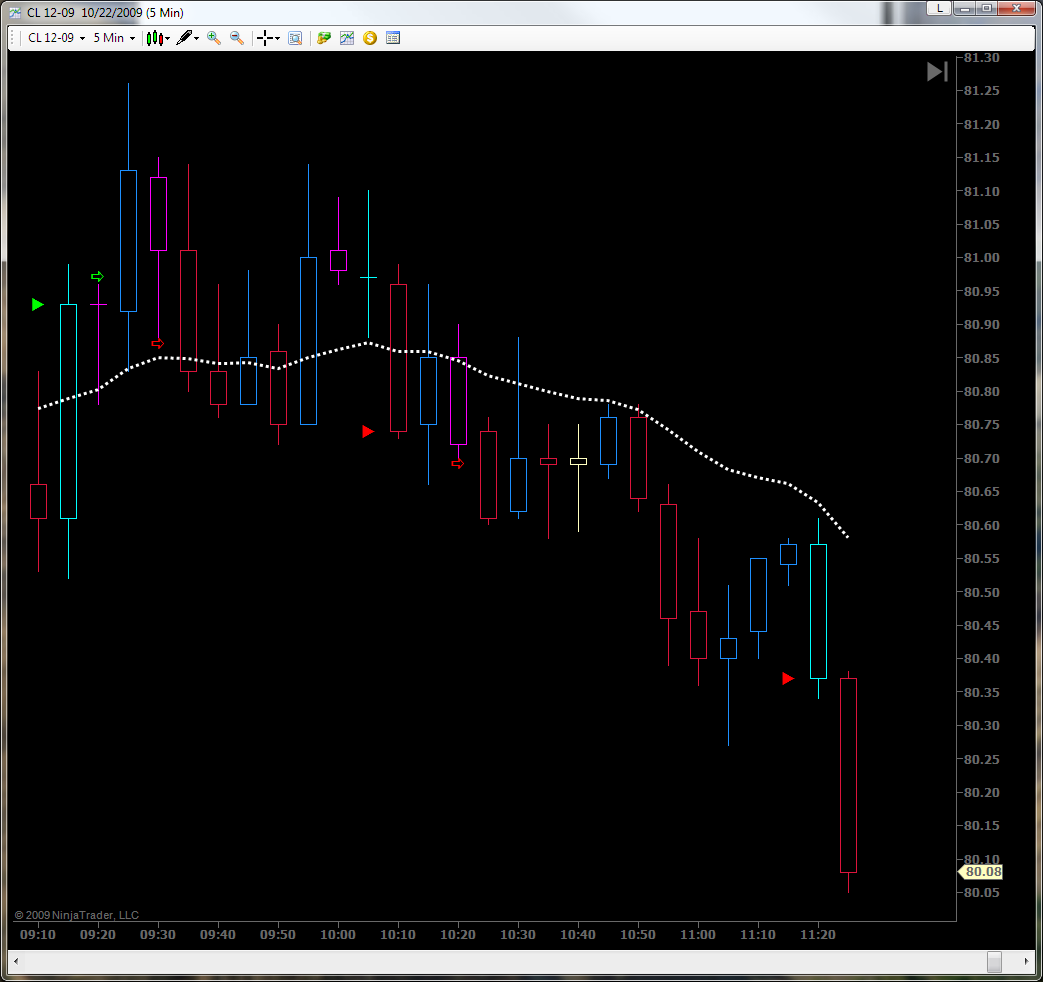1043x982 pixels.
Task: Click the red filled triangle near 11:15
Action: click(x=788, y=679)
